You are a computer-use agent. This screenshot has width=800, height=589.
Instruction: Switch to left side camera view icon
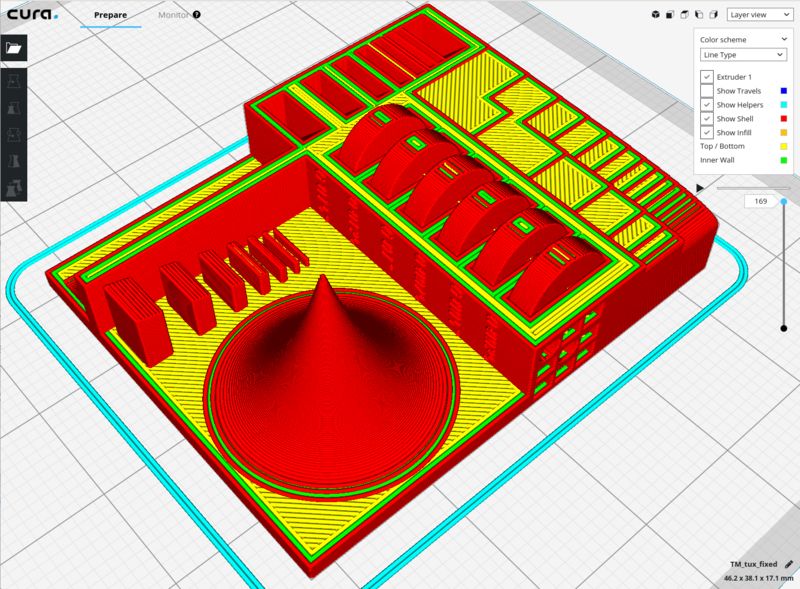click(699, 15)
